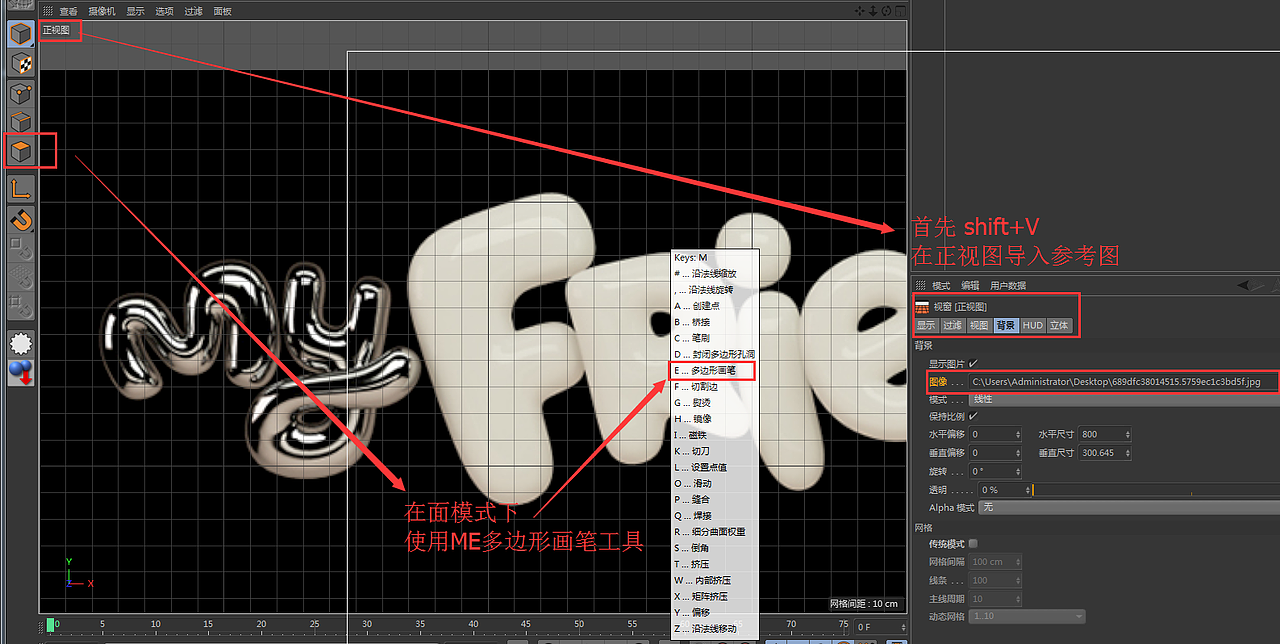Image resolution: width=1280 pixels, height=644 pixels.
Task: Click the image file path field
Action: coord(1123,381)
